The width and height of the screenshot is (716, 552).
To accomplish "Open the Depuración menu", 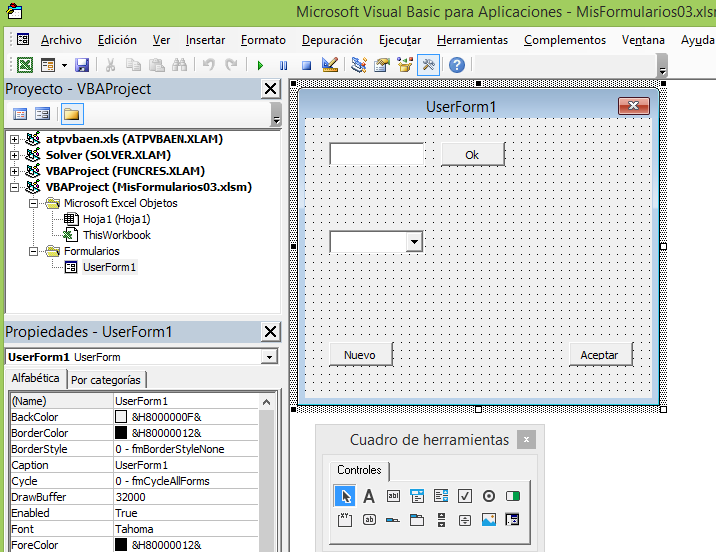I will (x=332, y=40).
